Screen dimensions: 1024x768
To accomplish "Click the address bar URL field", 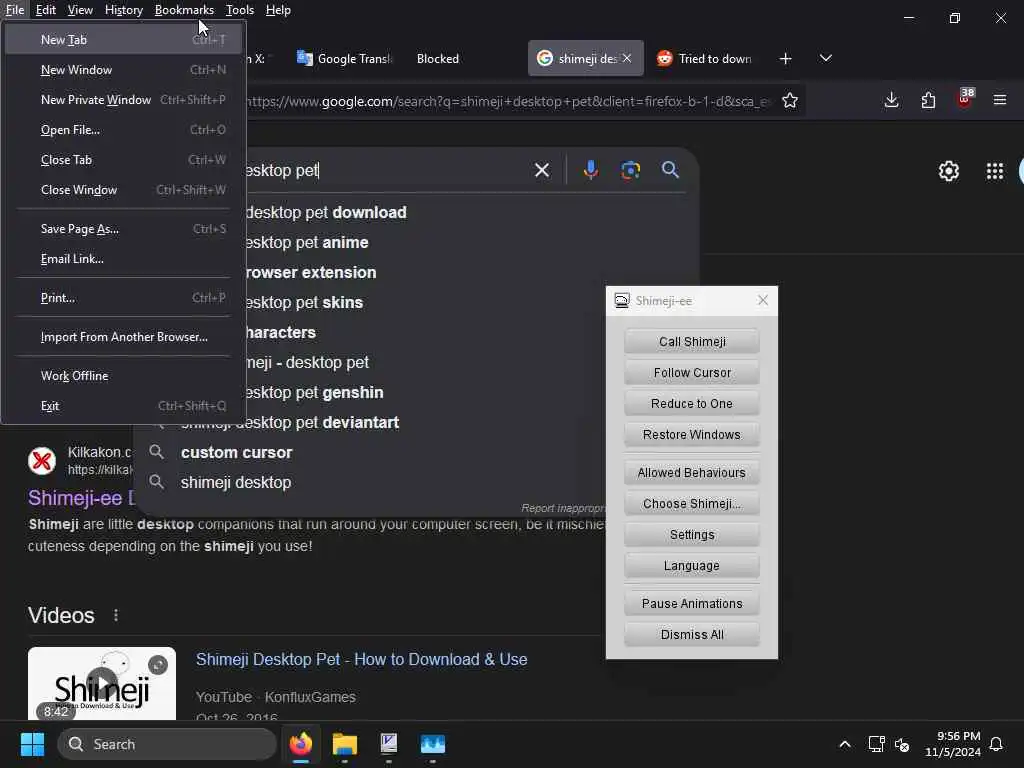I will [508, 101].
